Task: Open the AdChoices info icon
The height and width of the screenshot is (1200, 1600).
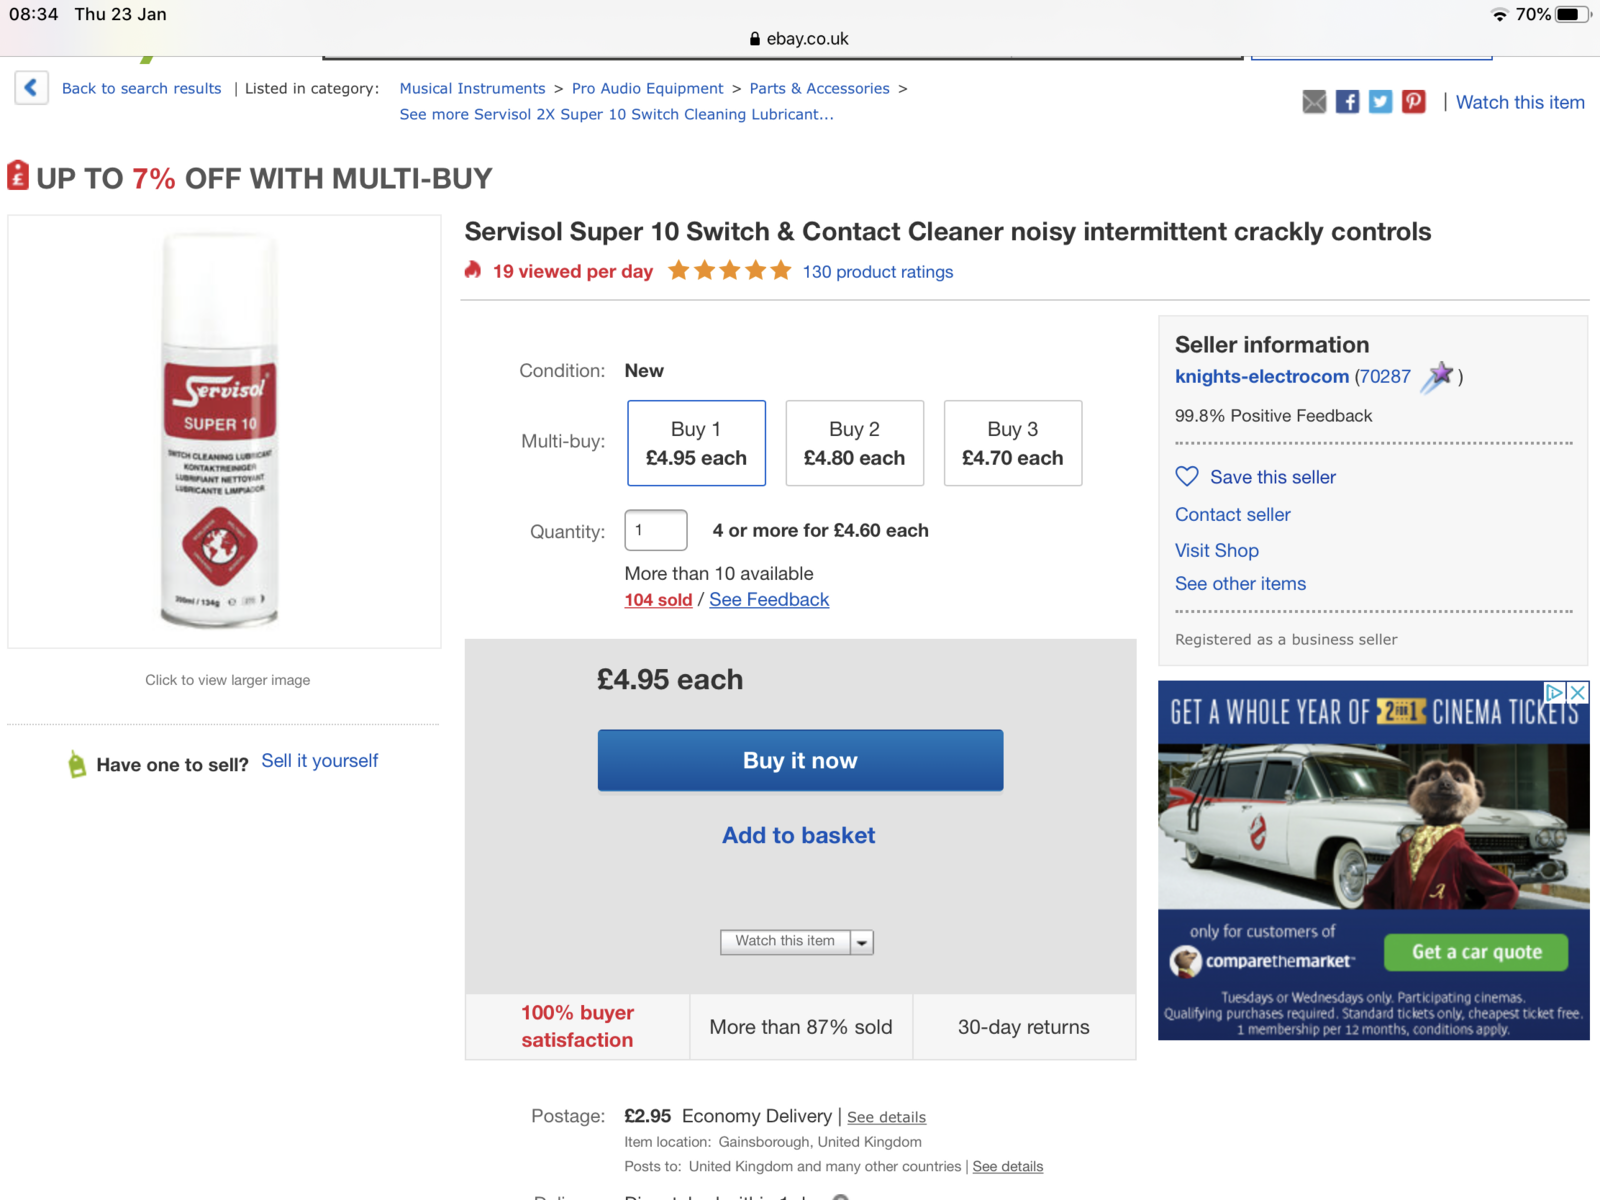Action: (1554, 692)
